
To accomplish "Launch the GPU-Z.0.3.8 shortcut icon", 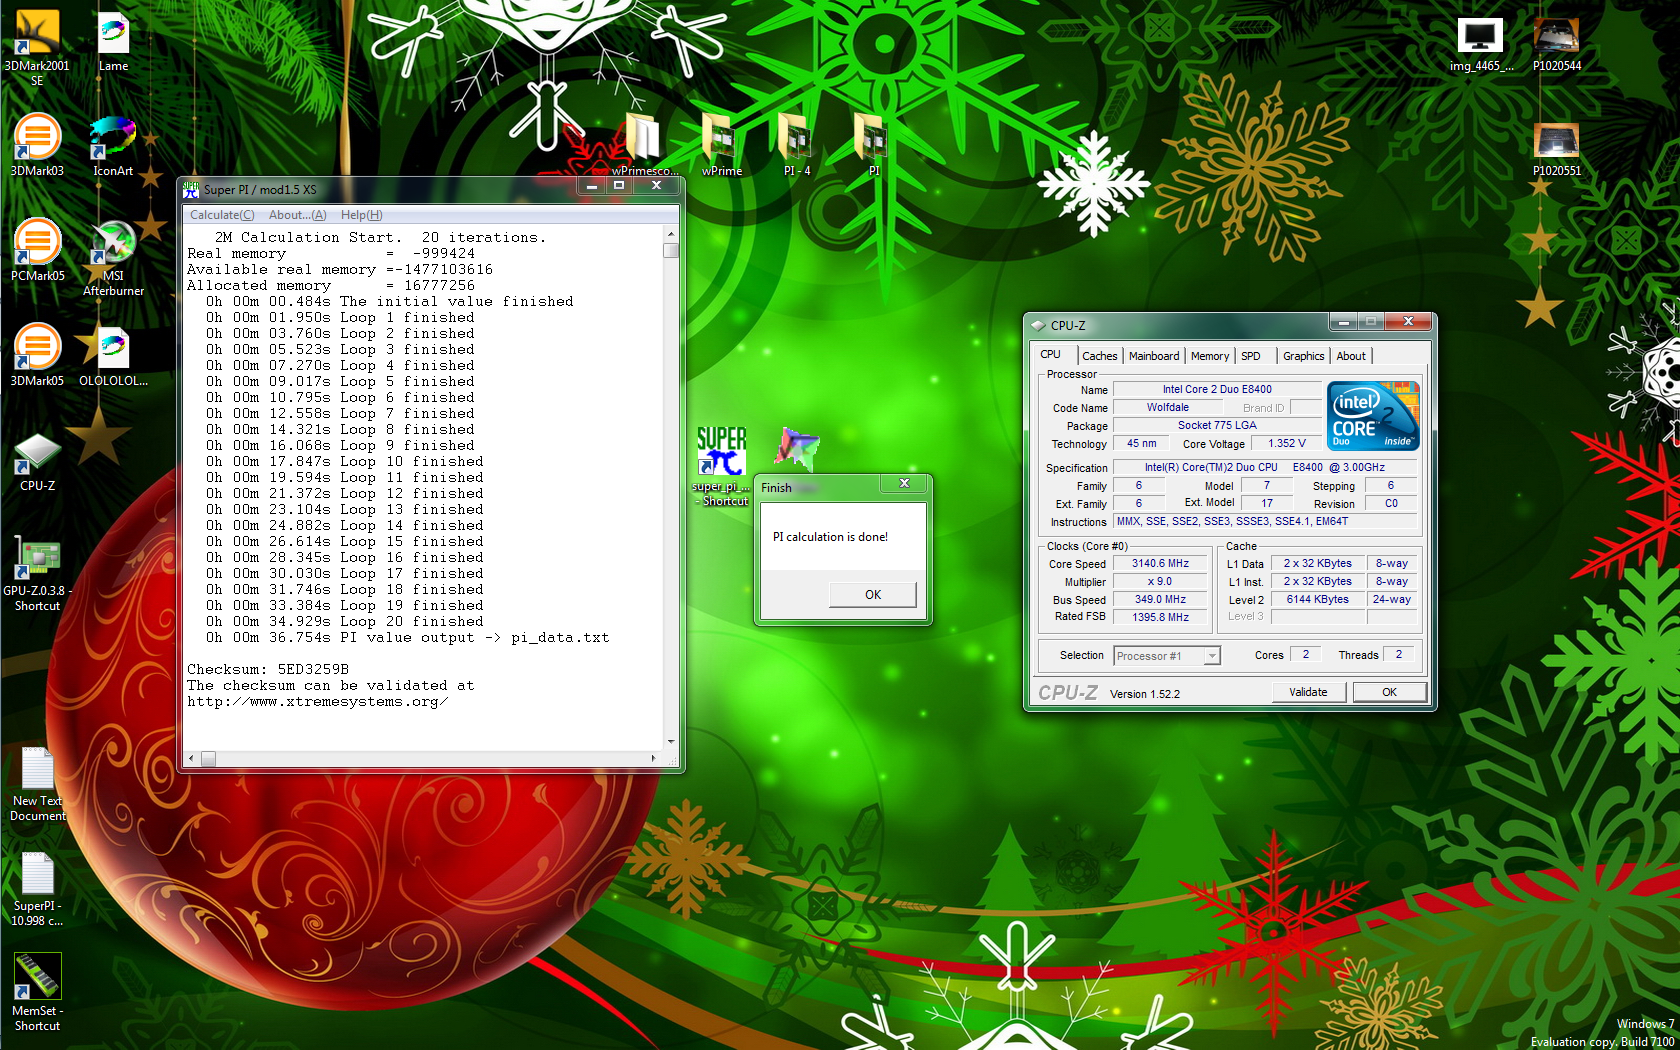I will pos(37,573).
